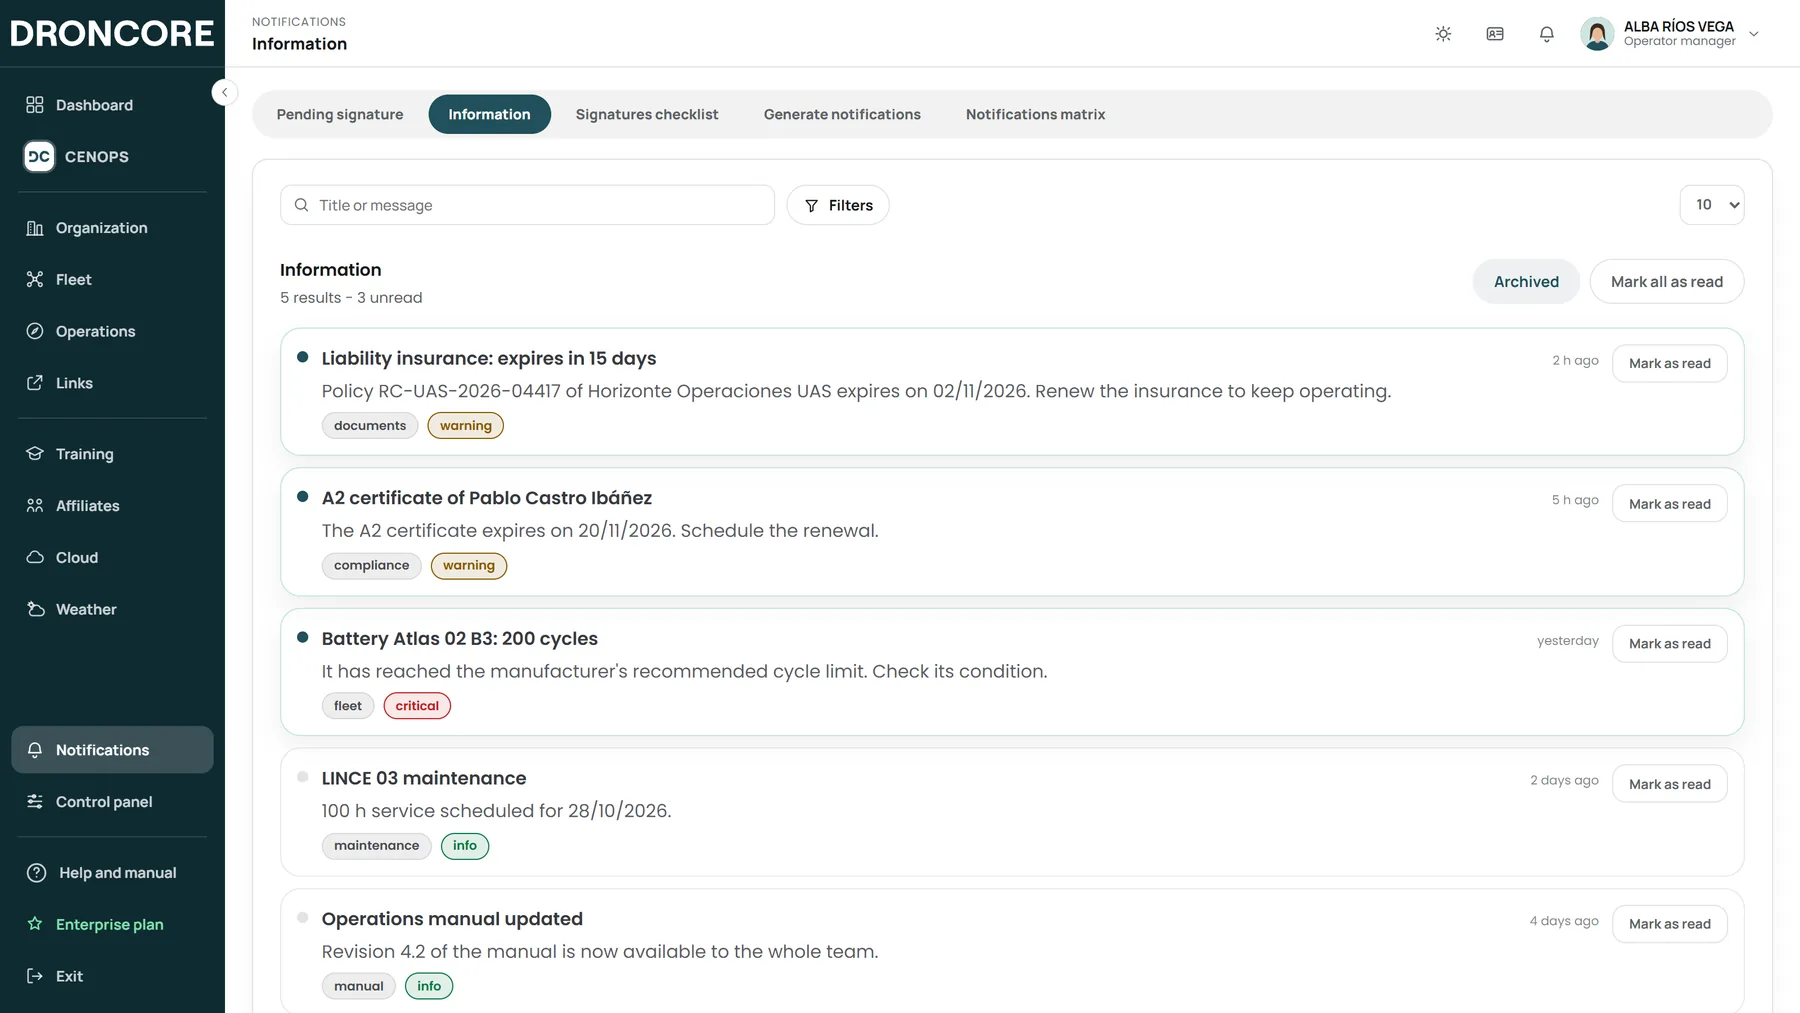
Task: Open the Training graduation cap icon
Action: pos(35,454)
